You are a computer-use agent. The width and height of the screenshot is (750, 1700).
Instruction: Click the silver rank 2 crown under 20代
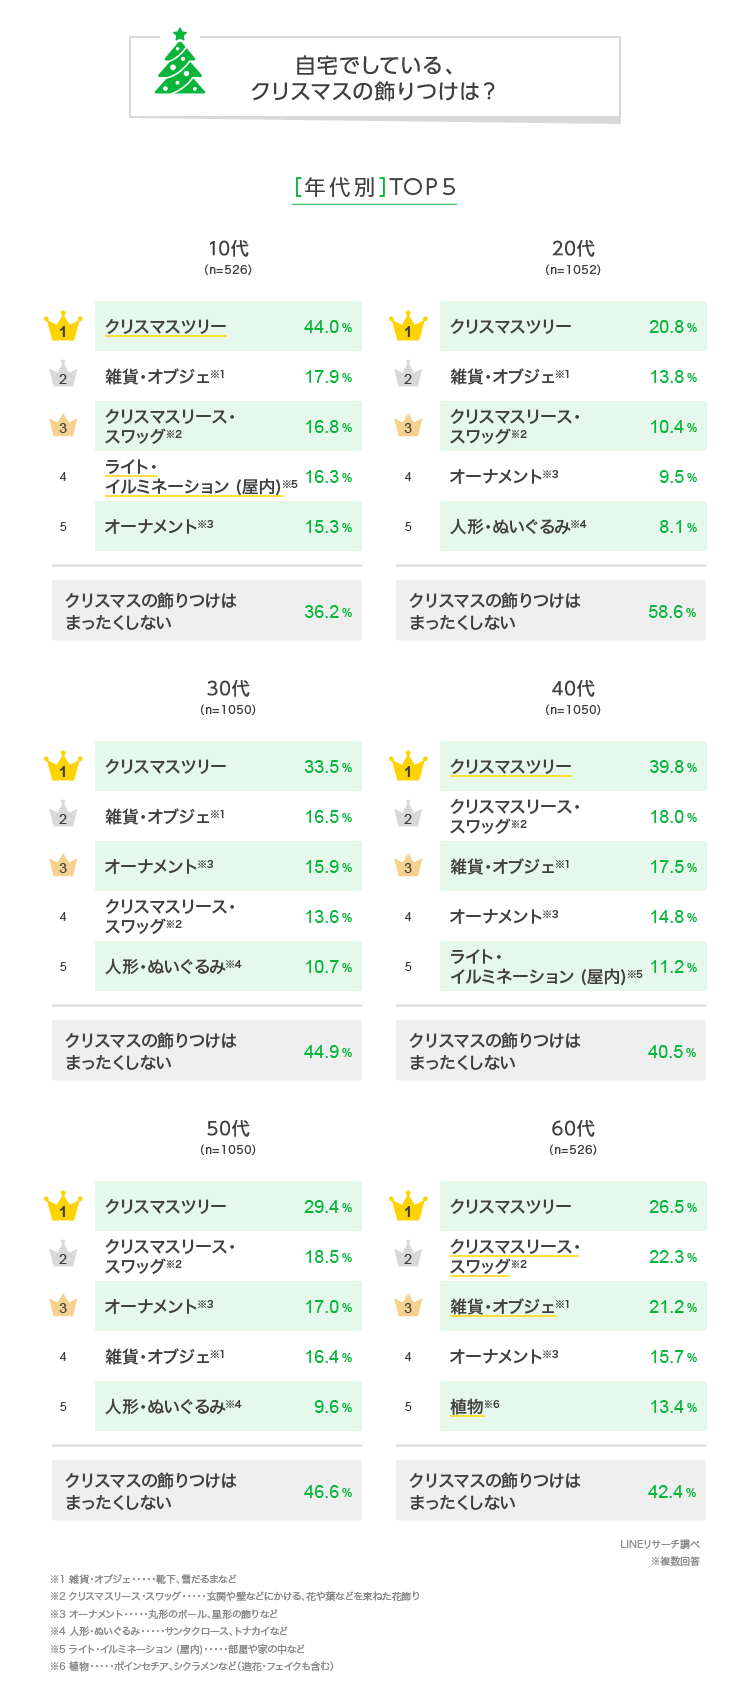pyautogui.click(x=408, y=377)
